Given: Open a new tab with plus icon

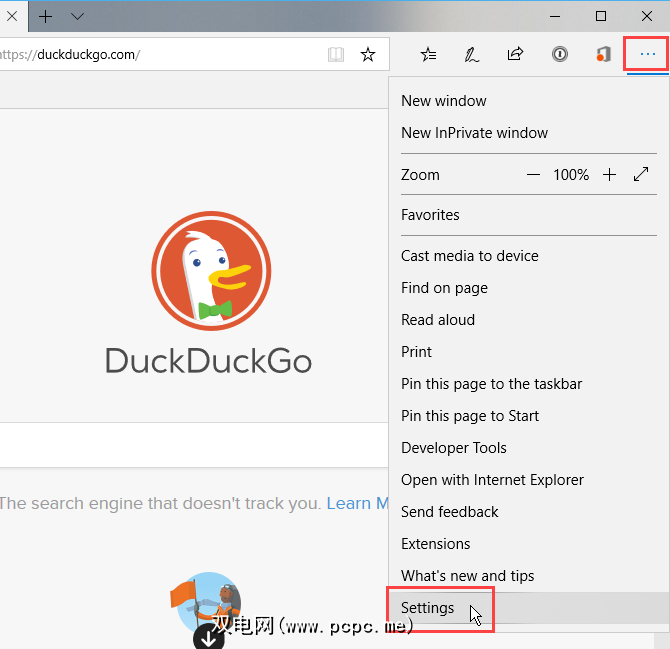Looking at the screenshot, I should pos(45,16).
